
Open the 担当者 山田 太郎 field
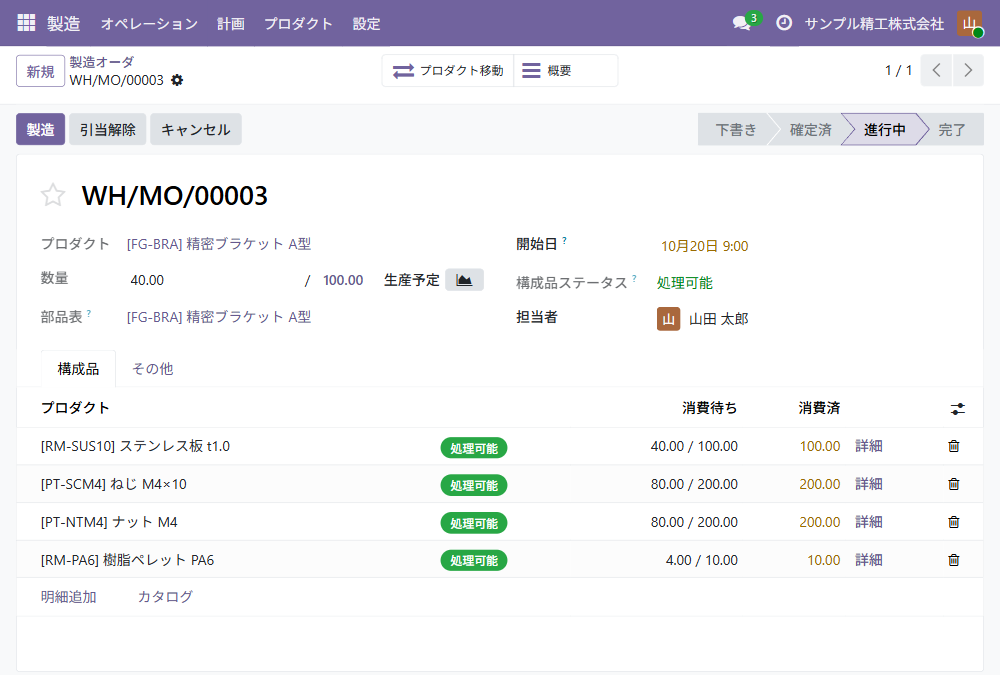pos(703,318)
